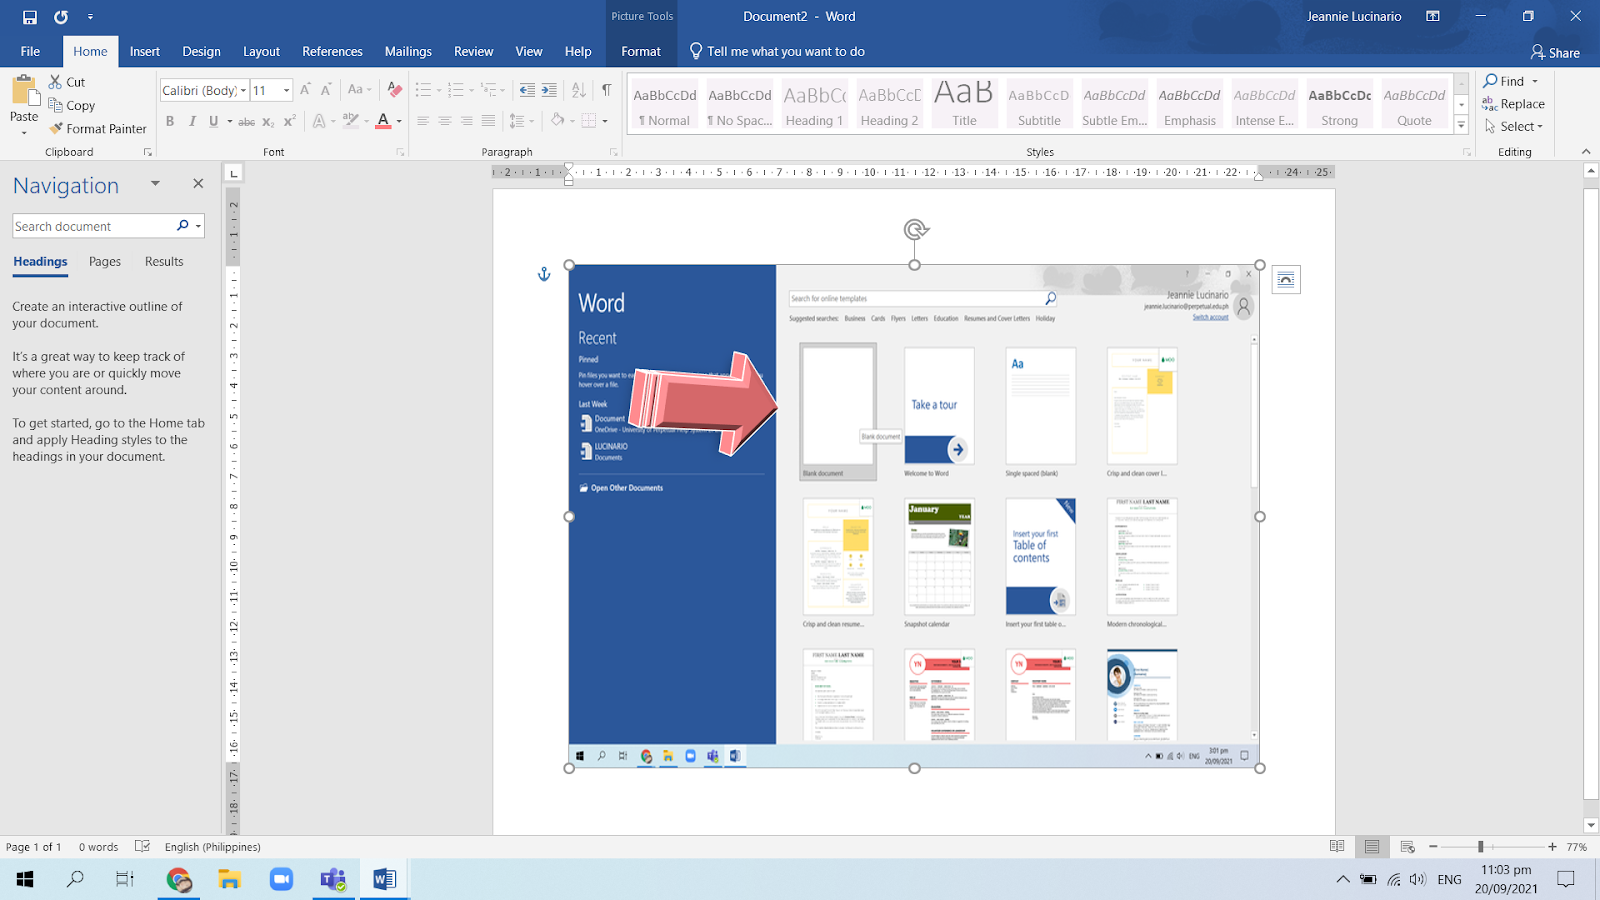Adjust the zoom slider

(1480, 847)
